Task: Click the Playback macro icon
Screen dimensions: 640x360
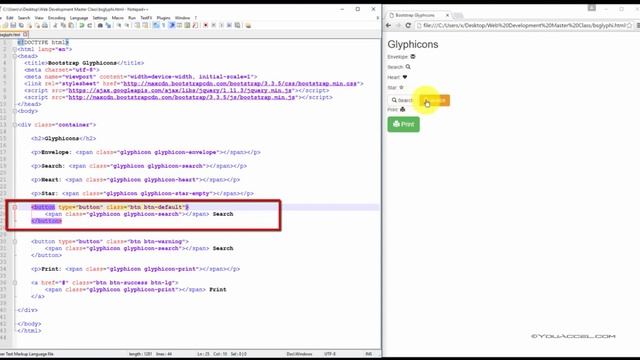Action: pos(222,25)
